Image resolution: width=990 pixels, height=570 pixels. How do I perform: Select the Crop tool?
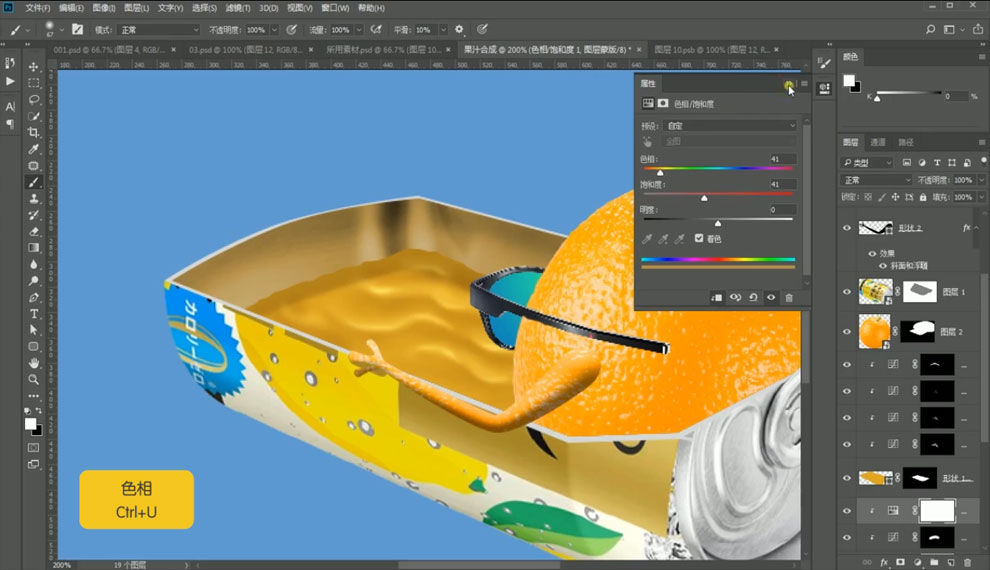(33, 133)
